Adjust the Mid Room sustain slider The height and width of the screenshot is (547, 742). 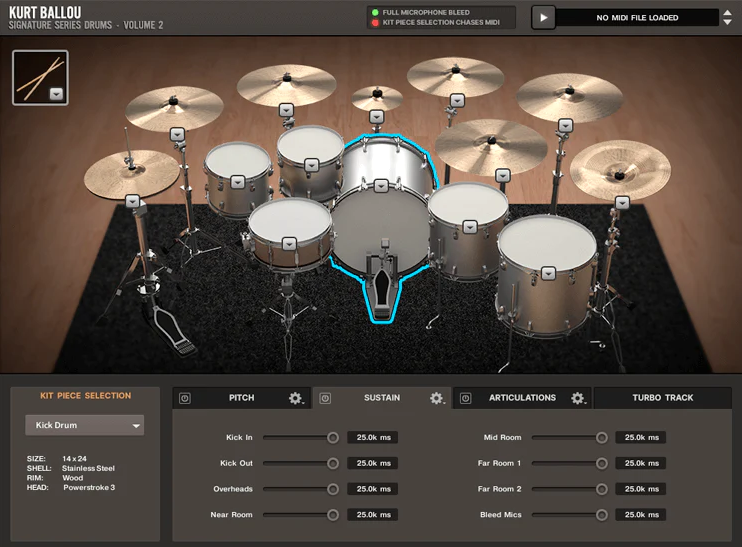(601, 438)
